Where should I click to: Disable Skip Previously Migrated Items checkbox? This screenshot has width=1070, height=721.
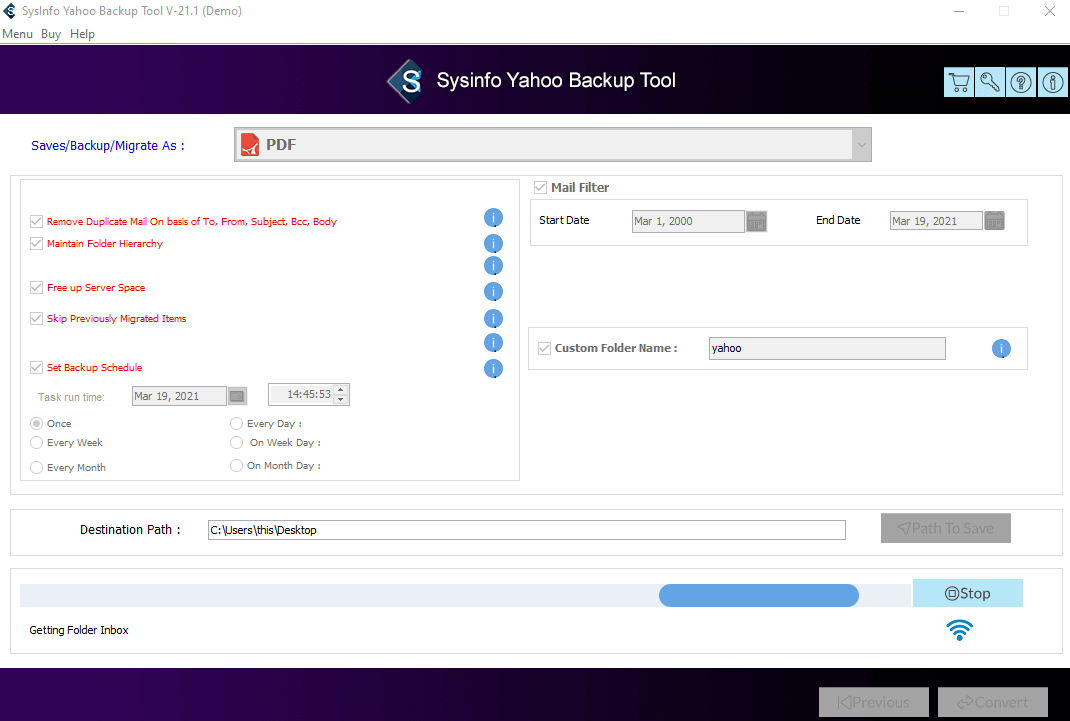37,319
